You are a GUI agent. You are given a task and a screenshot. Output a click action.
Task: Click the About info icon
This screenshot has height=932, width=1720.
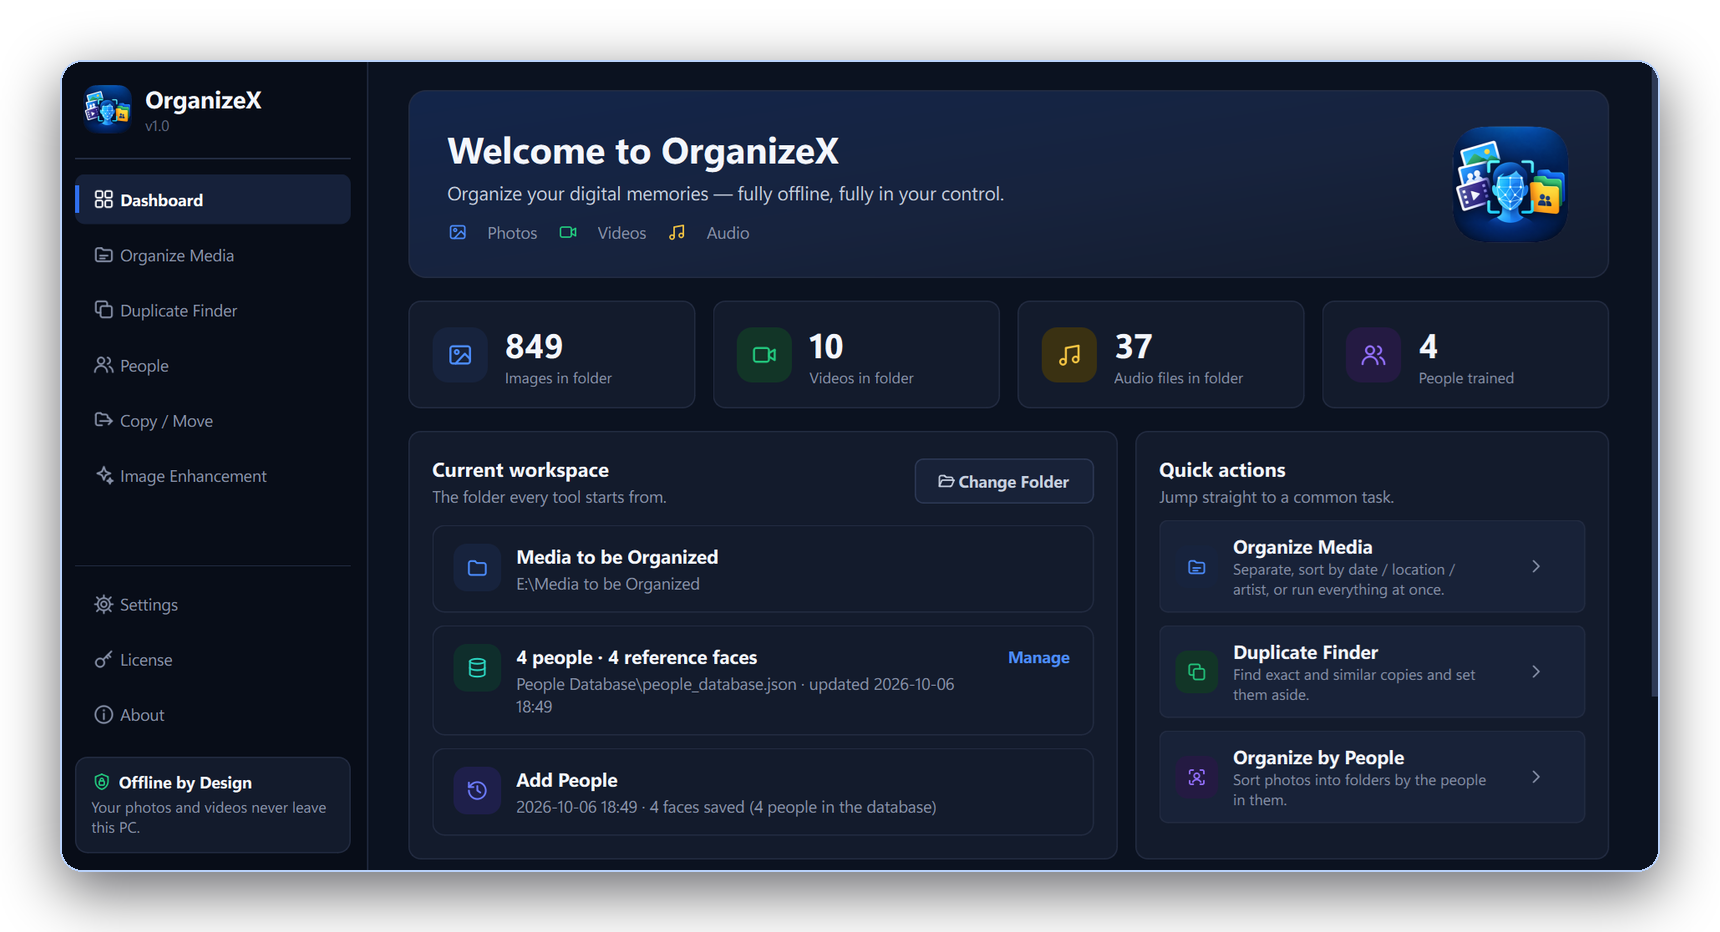(x=103, y=714)
